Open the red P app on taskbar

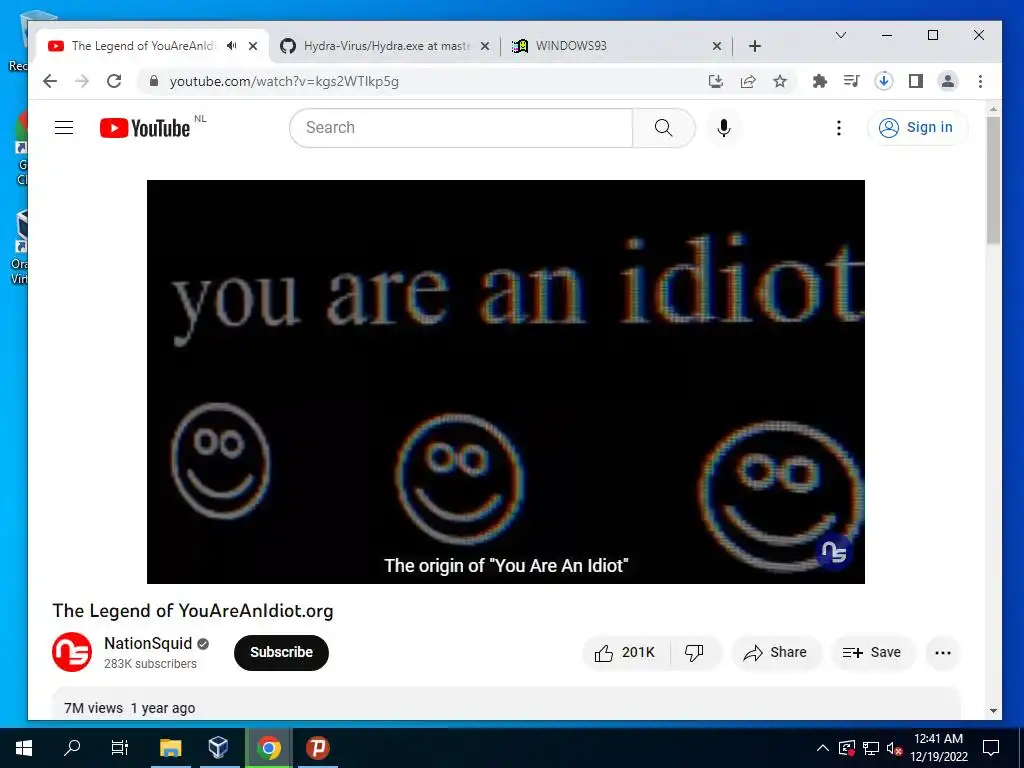click(x=317, y=748)
